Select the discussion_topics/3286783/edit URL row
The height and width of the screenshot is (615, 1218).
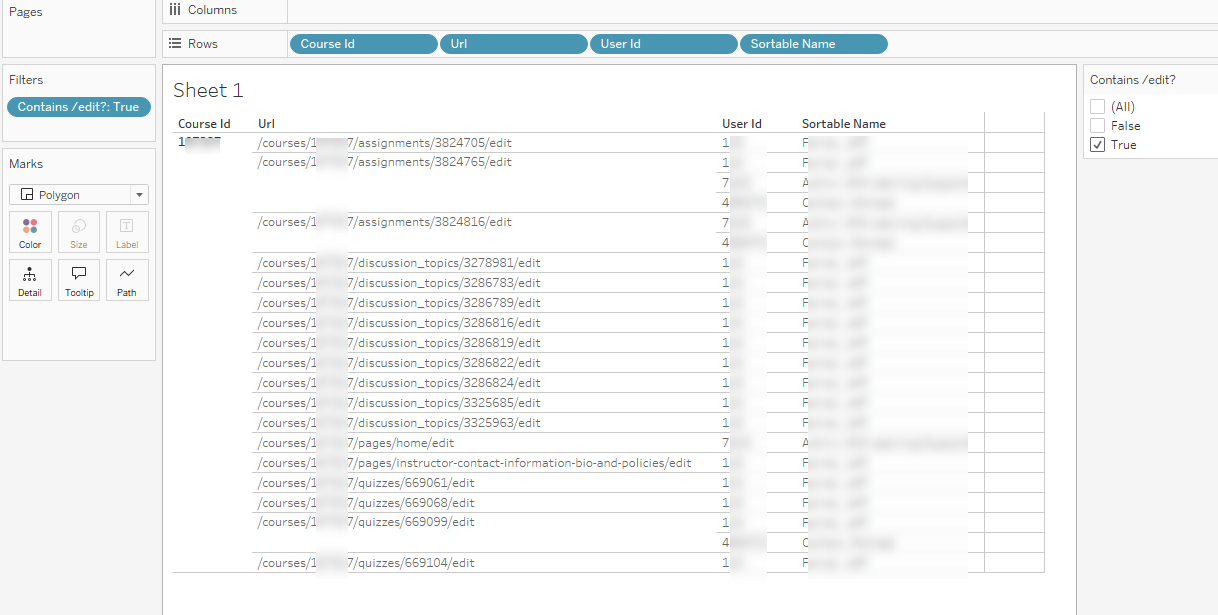click(399, 283)
